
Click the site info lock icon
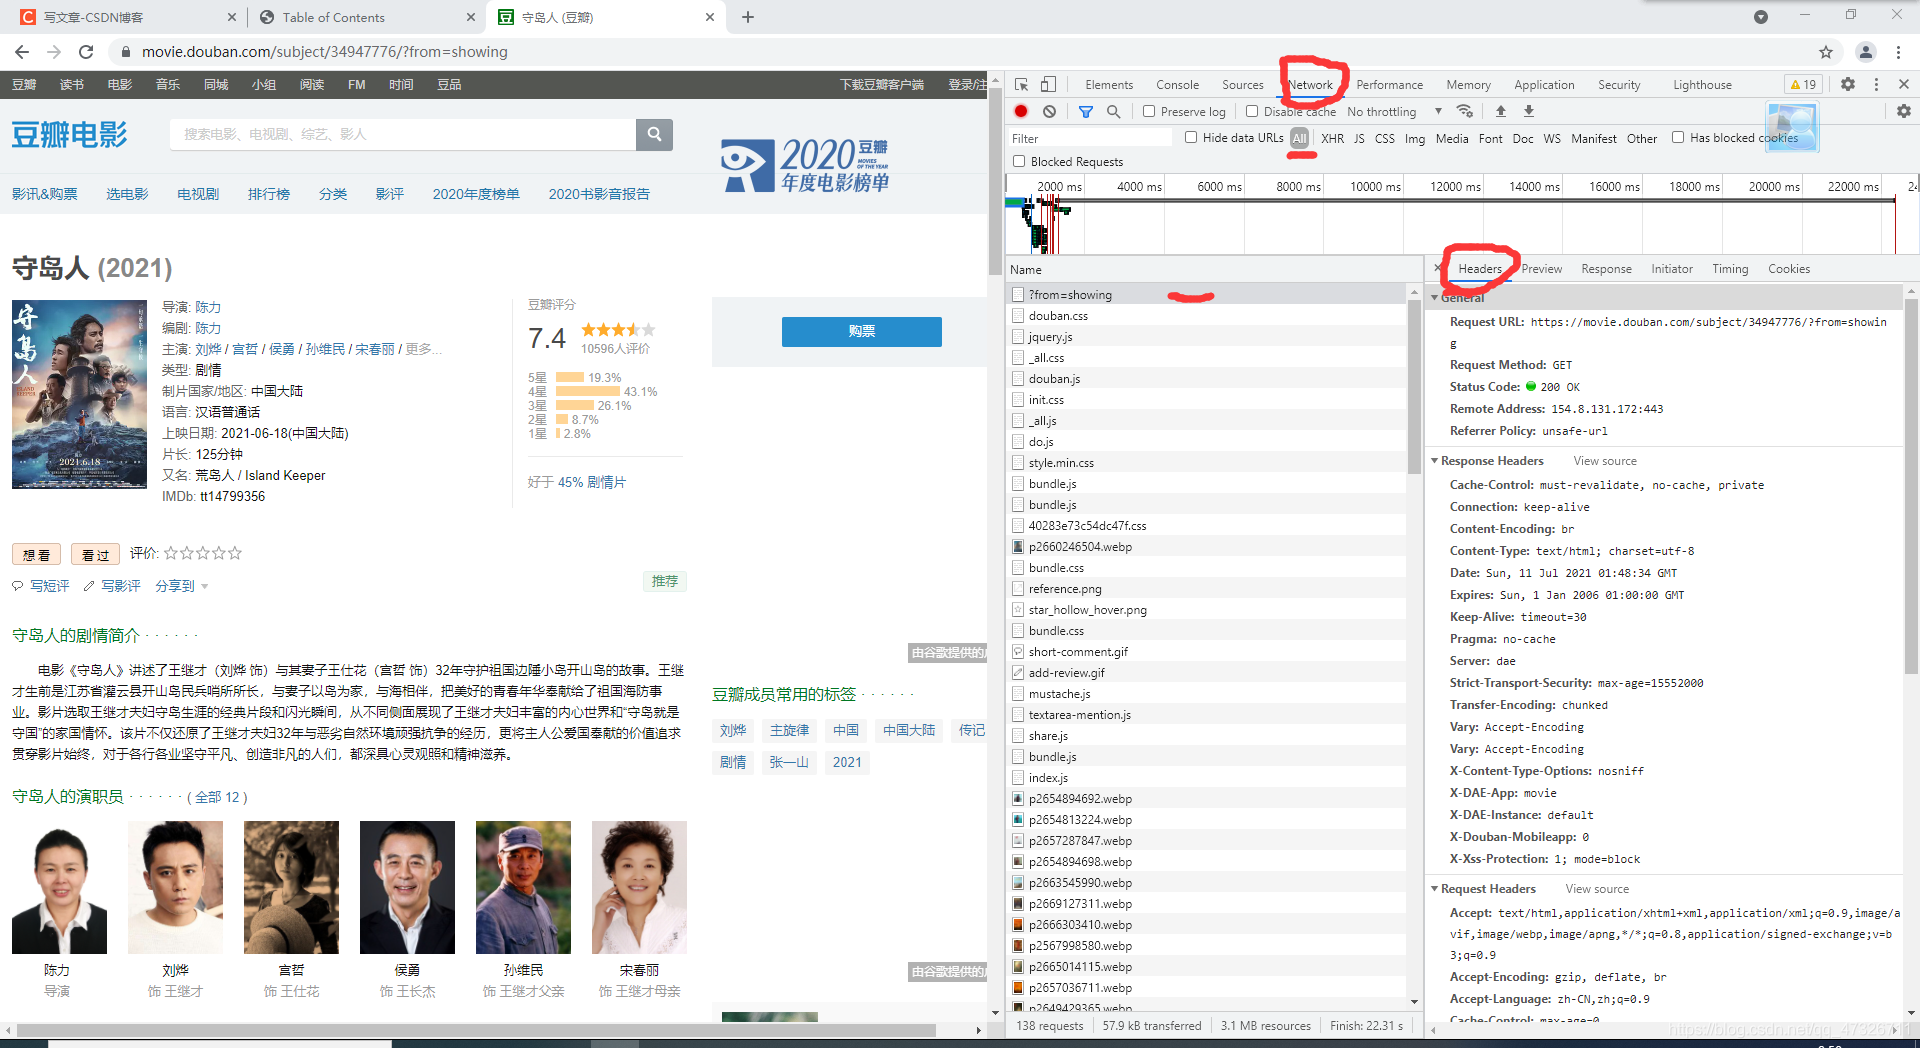tap(125, 52)
